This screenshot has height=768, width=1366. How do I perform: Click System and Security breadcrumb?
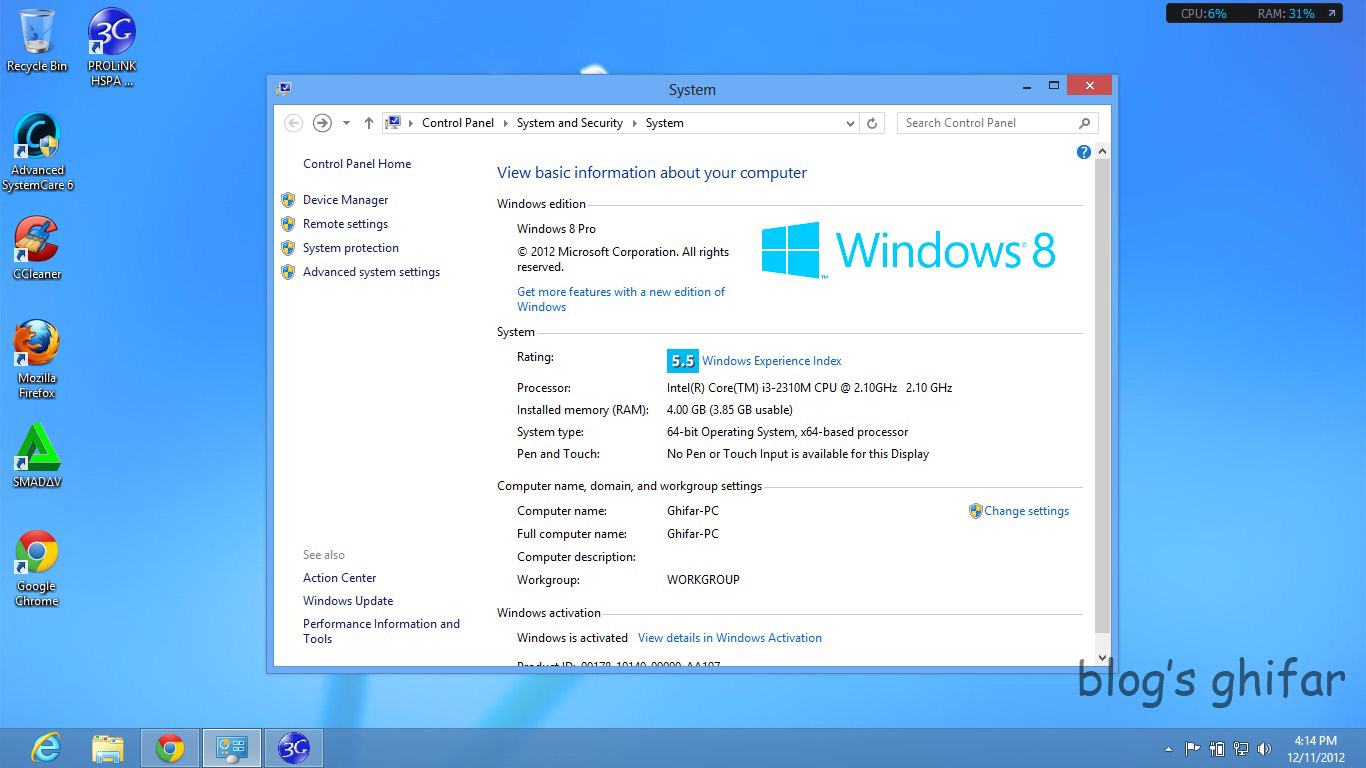[569, 123]
